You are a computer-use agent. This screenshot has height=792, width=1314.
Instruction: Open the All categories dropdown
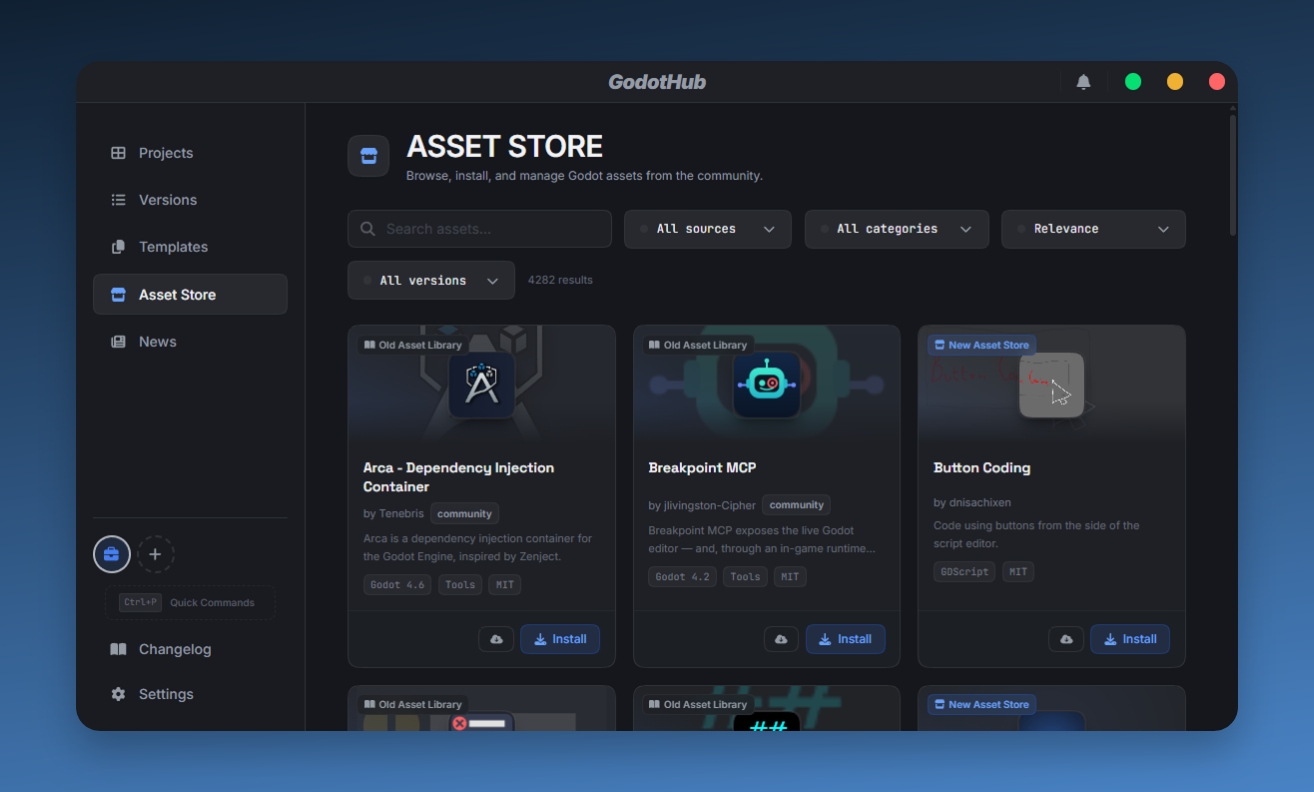pos(897,229)
